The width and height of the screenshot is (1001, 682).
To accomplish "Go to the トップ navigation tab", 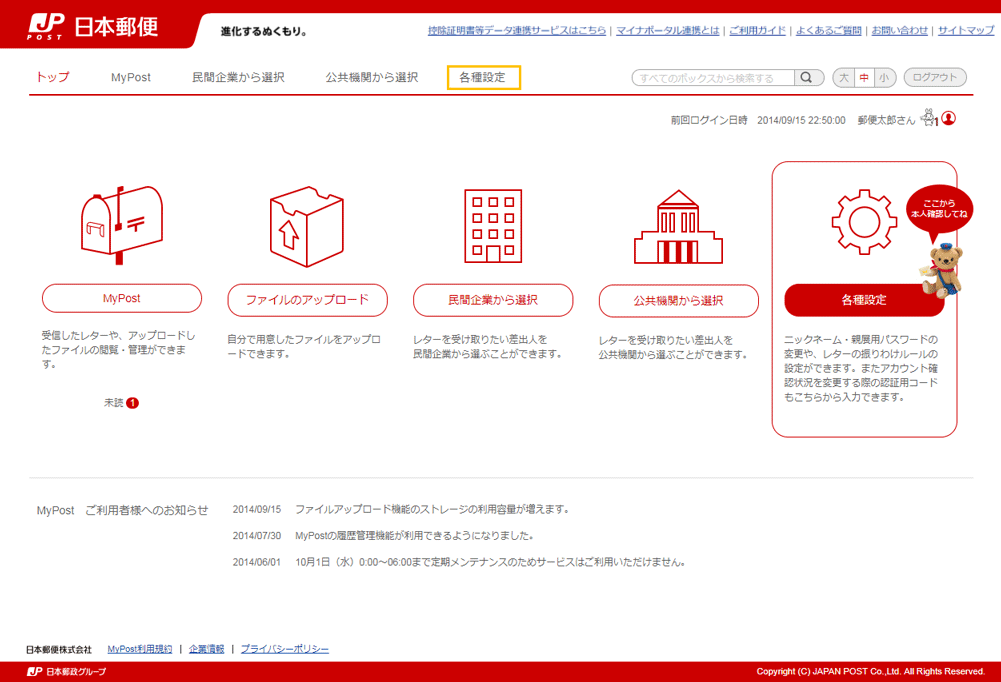I will coord(52,77).
